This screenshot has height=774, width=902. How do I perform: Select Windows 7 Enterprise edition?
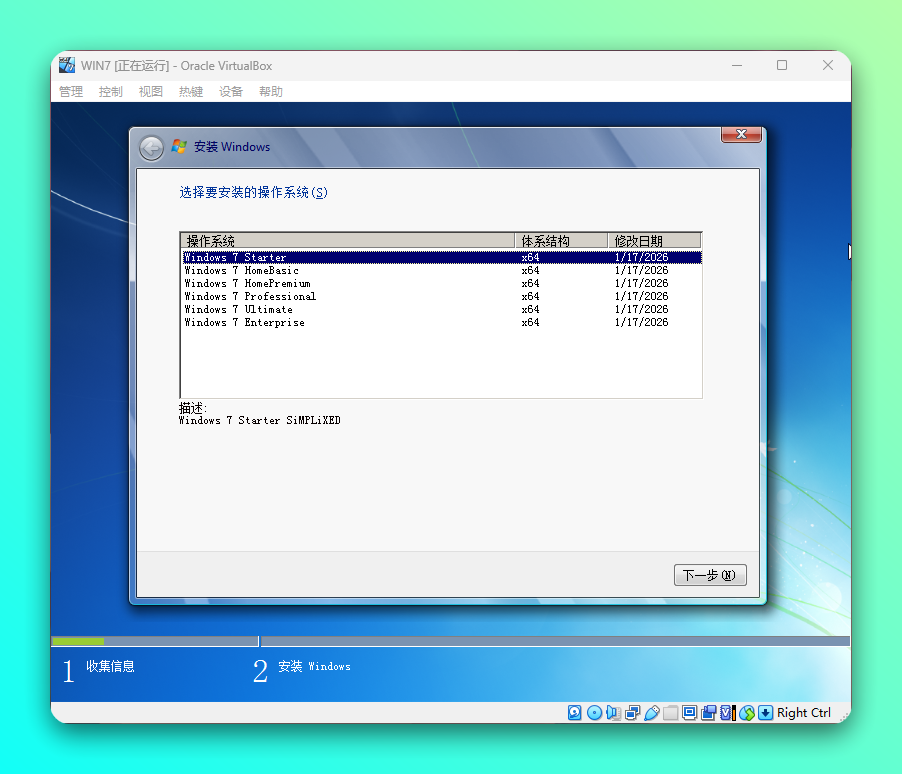[245, 322]
